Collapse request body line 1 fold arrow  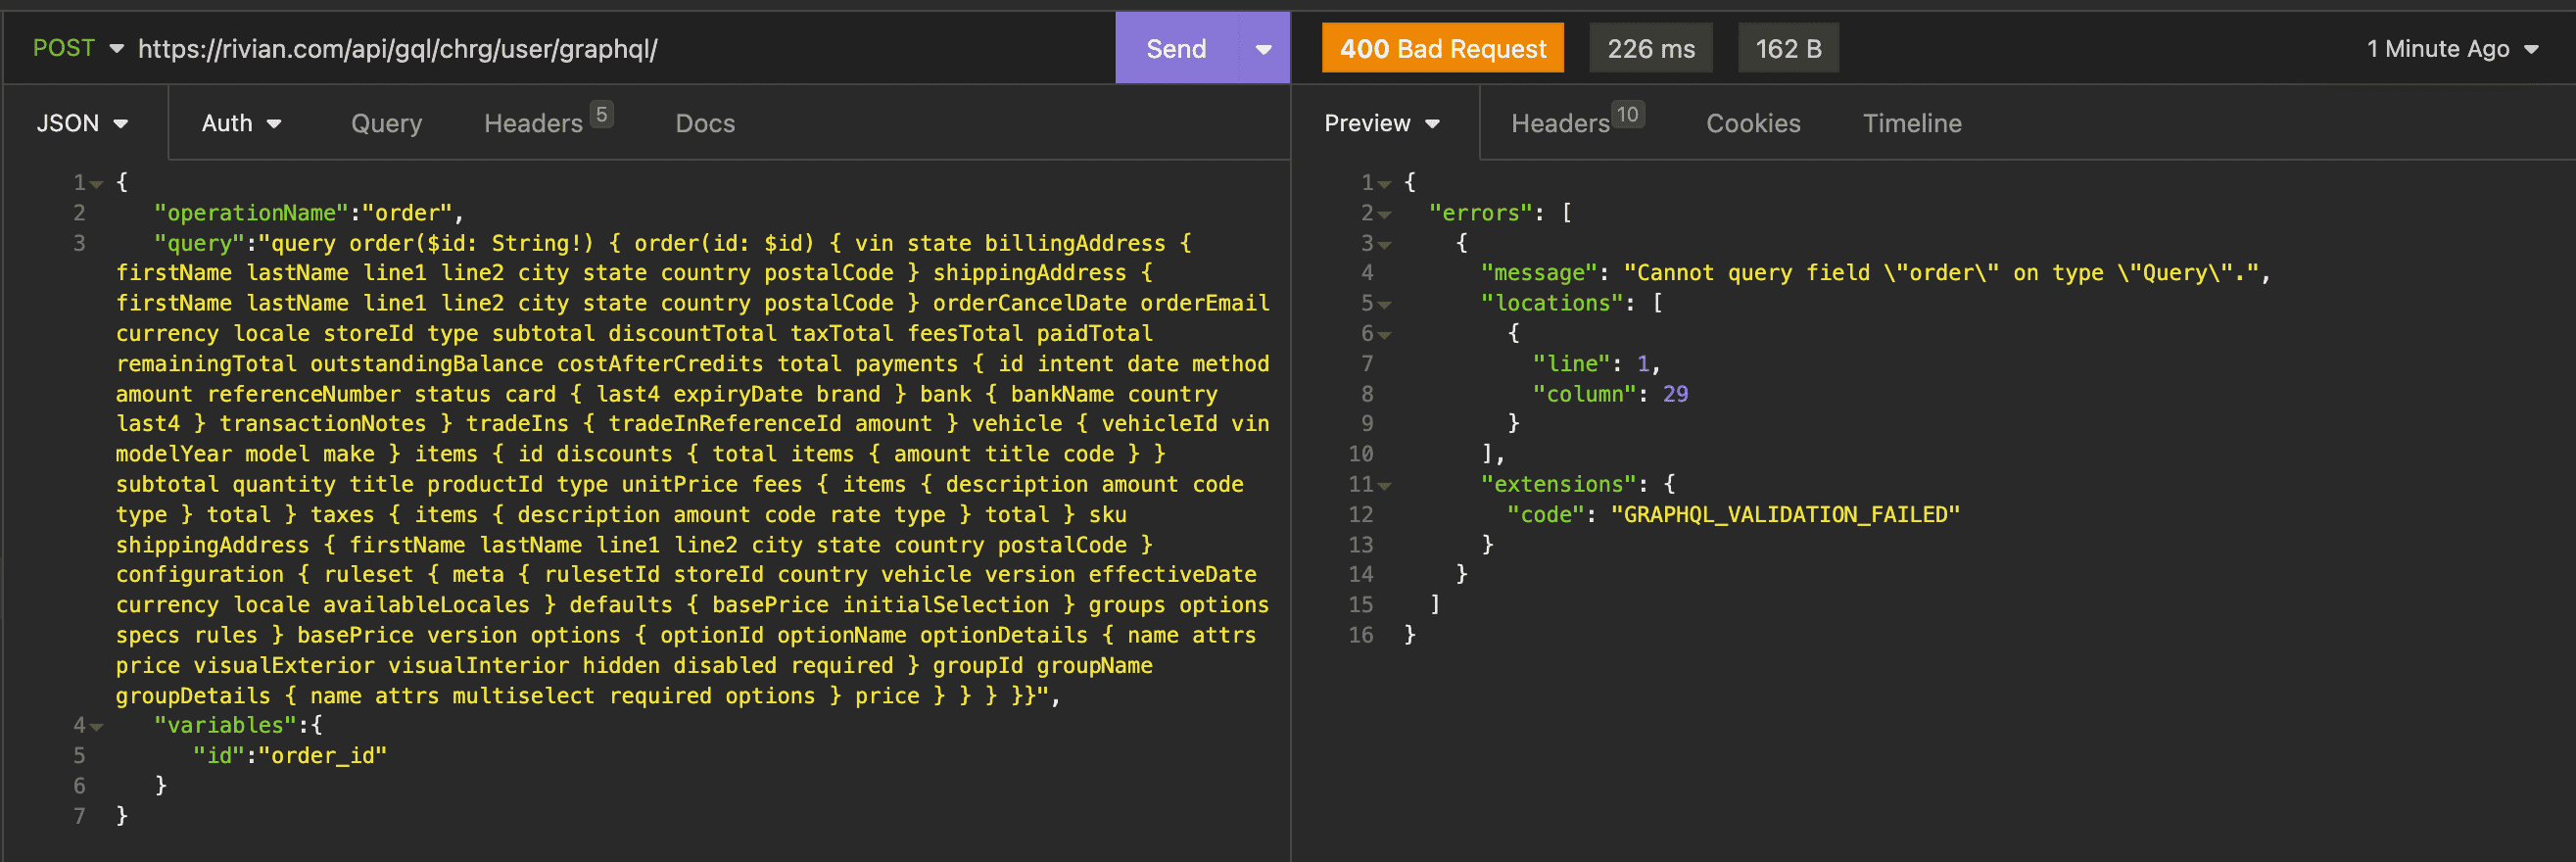coord(97,184)
